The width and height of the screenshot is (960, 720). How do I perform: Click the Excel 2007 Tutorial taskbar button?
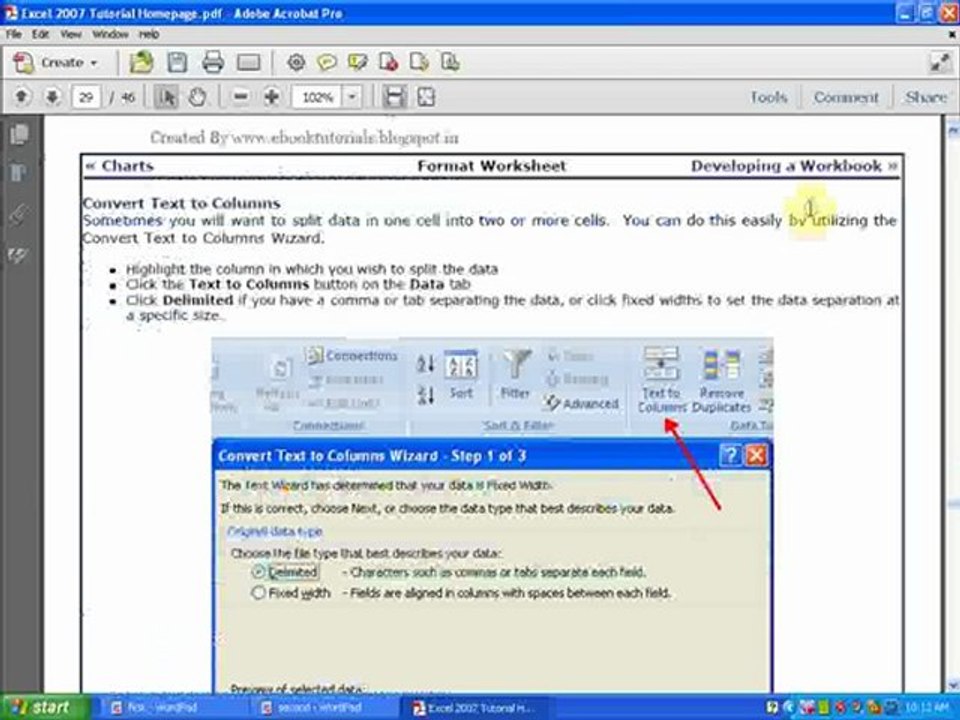click(473, 708)
